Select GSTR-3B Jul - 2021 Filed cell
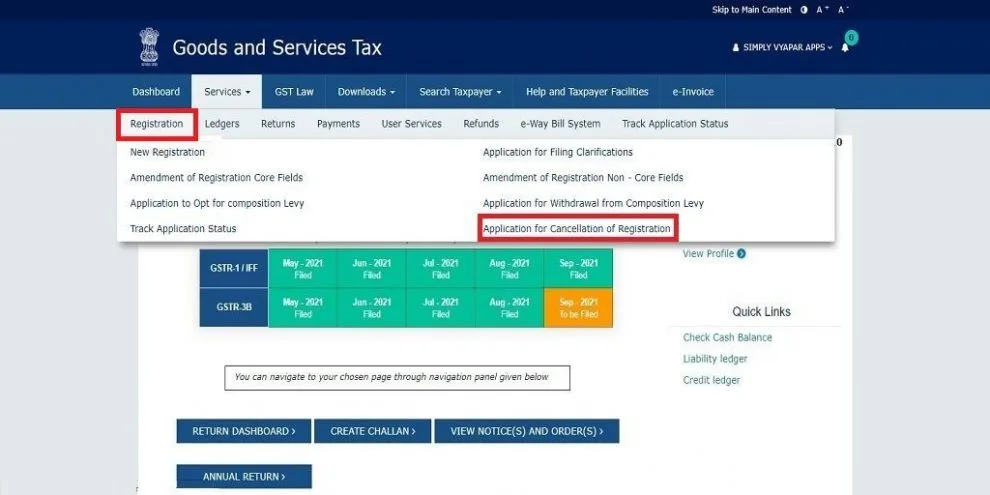This screenshot has height=495, width=990. click(441, 307)
